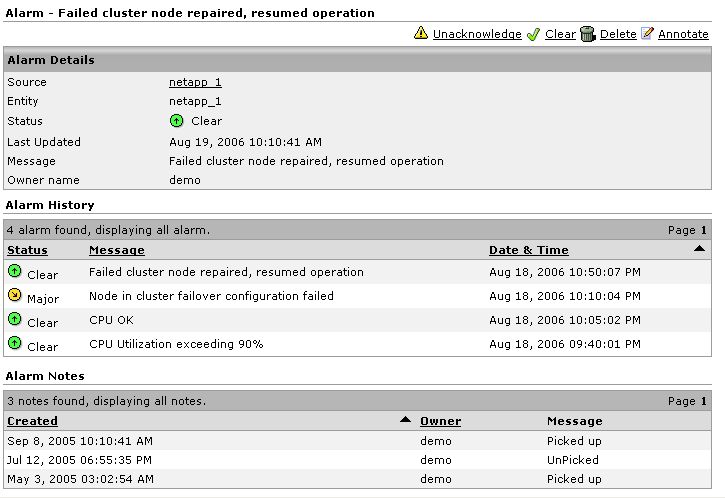The height and width of the screenshot is (498, 725).
Task: Click the yellow Major status icon
Action: (x=14, y=295)
